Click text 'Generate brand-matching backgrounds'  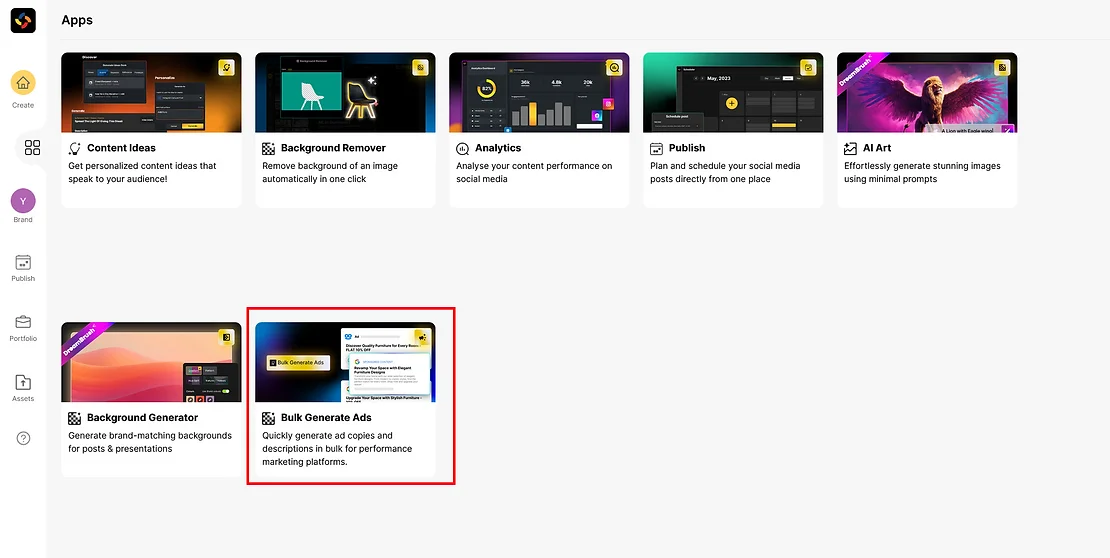tap(150, 435)
